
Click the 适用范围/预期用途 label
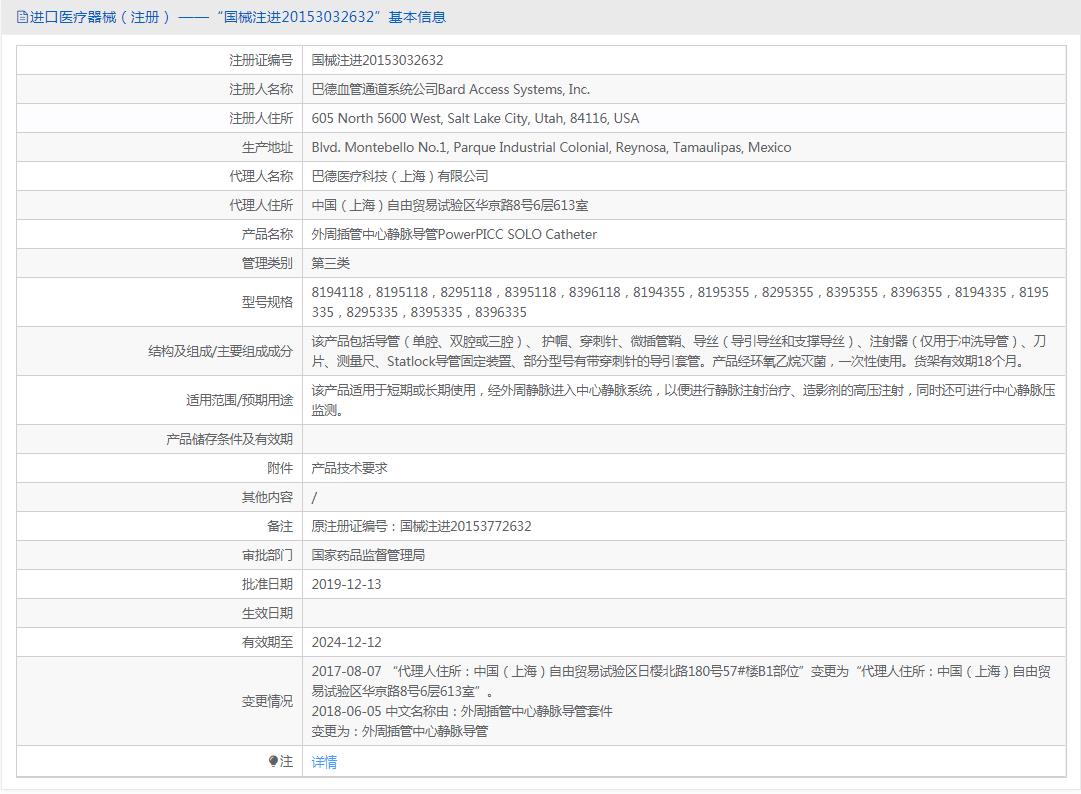point(239,400)
